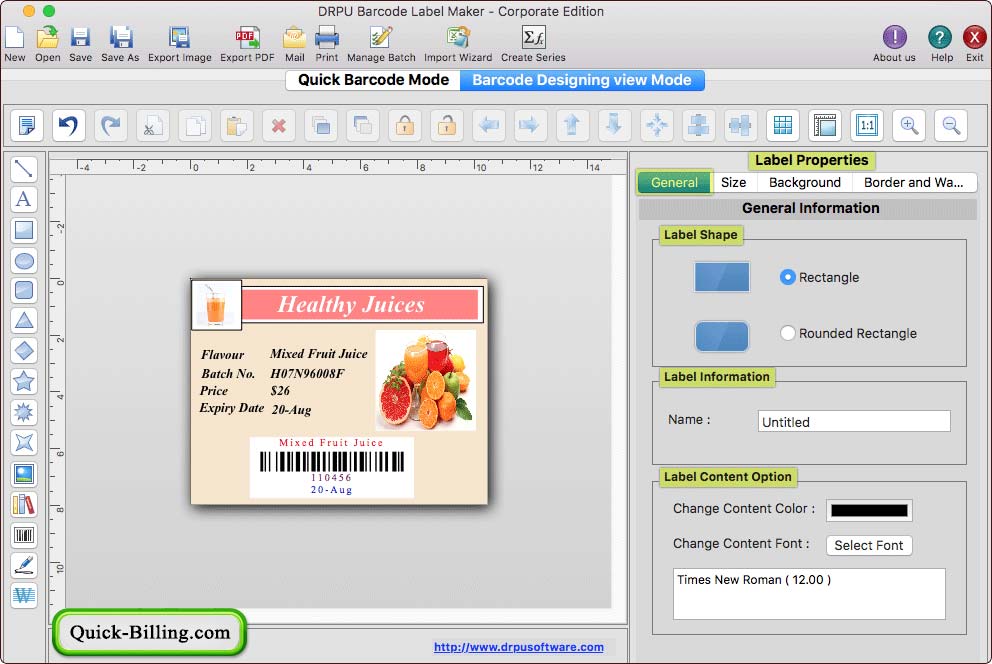This screenshot has height=664, width=992.
Task: Launch the Import Wizard
Action: coord(458,44)
